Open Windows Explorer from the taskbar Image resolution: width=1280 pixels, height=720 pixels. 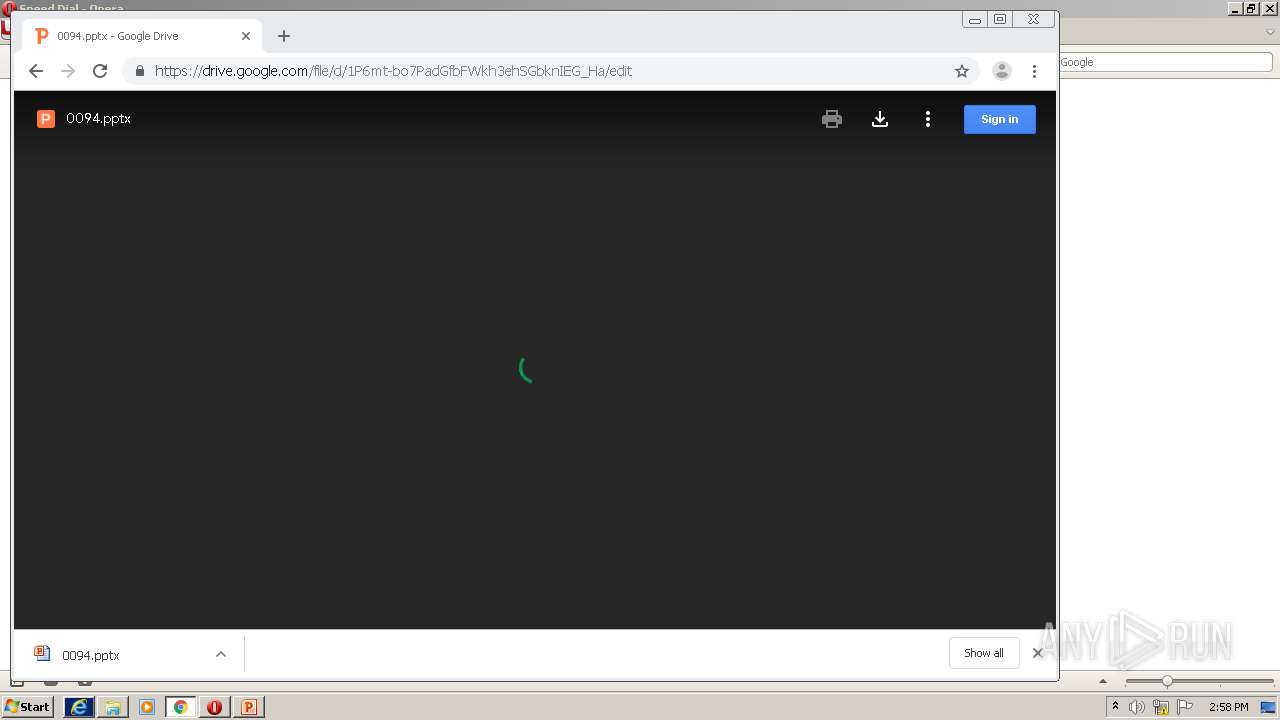tap(113, 707)
